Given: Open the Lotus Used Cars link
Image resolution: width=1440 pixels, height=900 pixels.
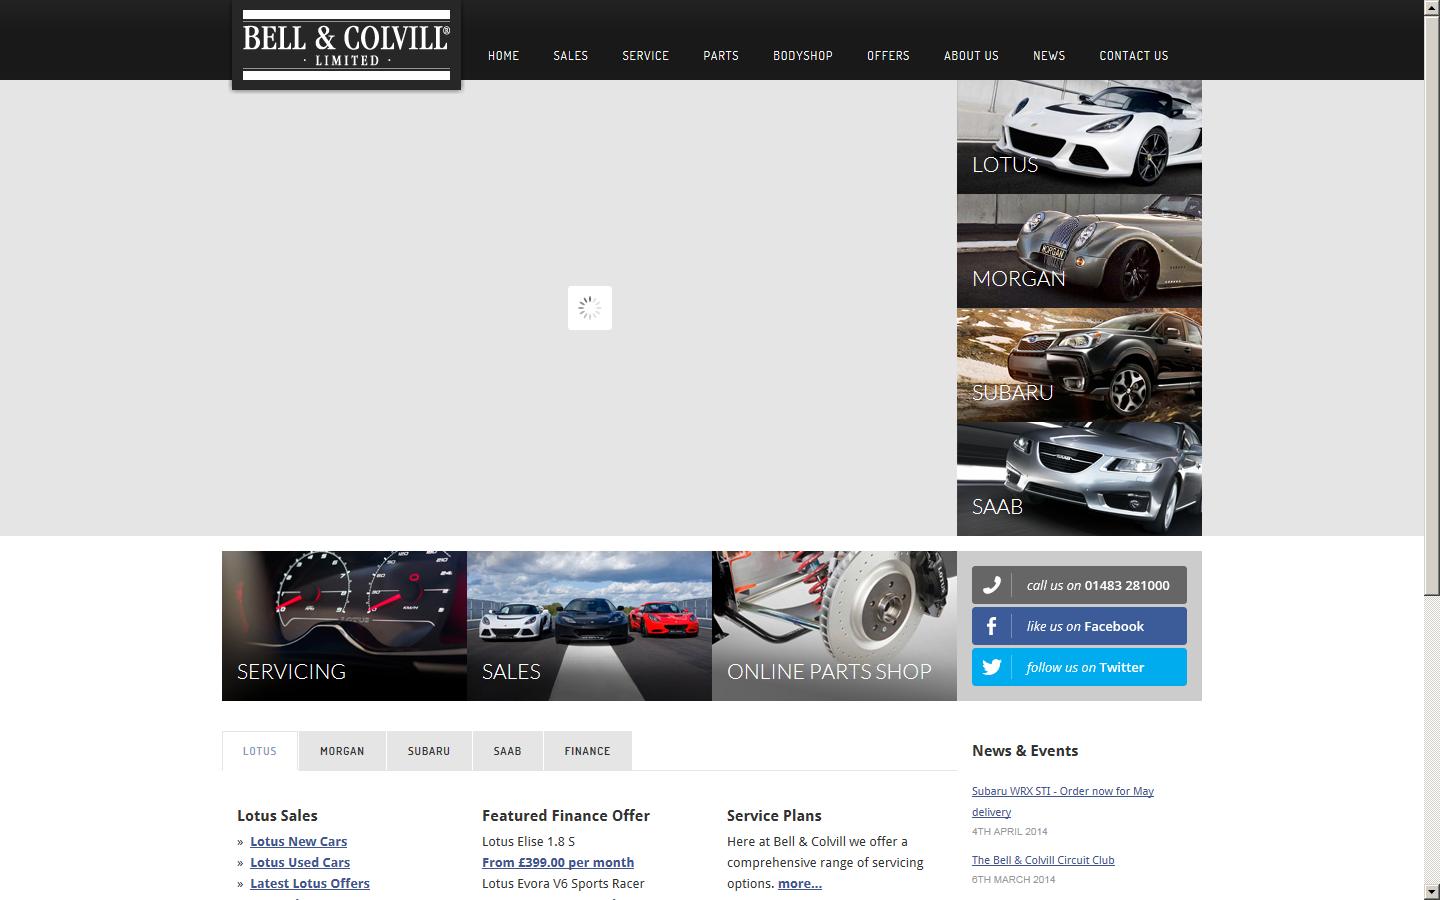Looking at the screenshot, I should (300, 863).
